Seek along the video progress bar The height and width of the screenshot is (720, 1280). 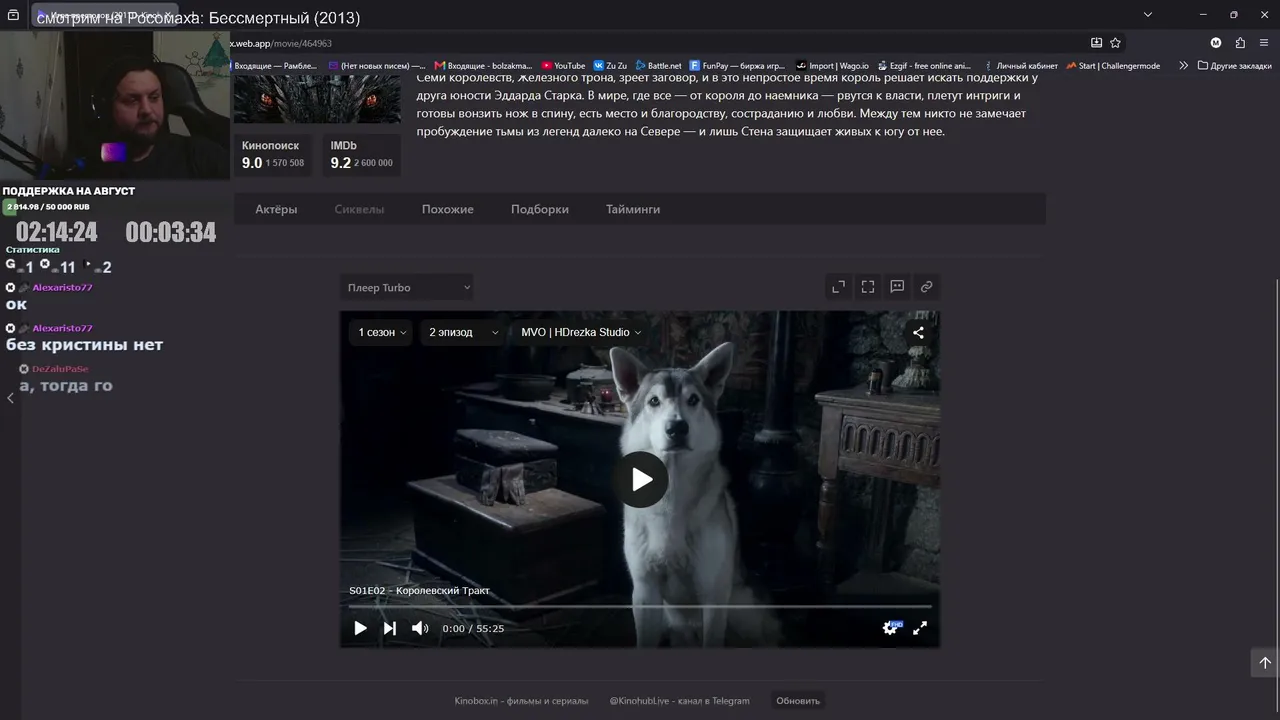pyautogui.click(x=640, y=606)
